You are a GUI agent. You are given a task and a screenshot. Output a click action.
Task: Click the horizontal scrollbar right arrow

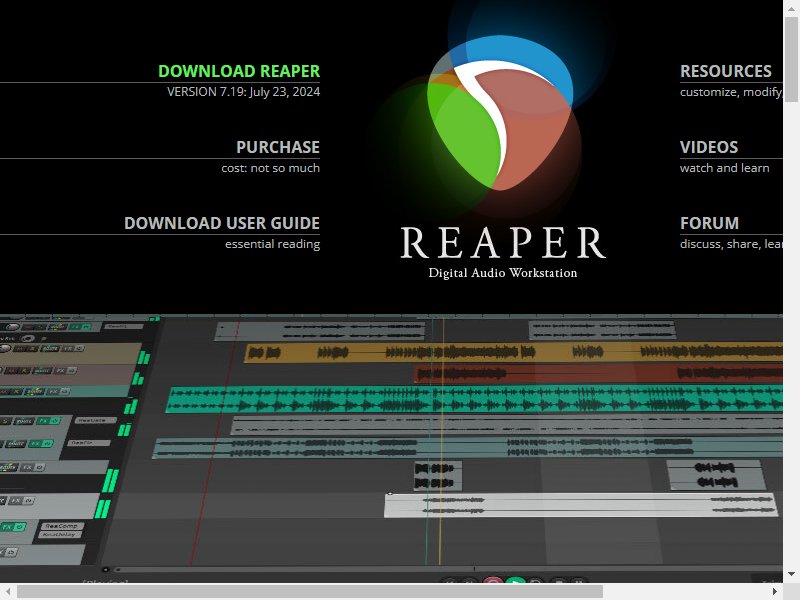point(775,591)
